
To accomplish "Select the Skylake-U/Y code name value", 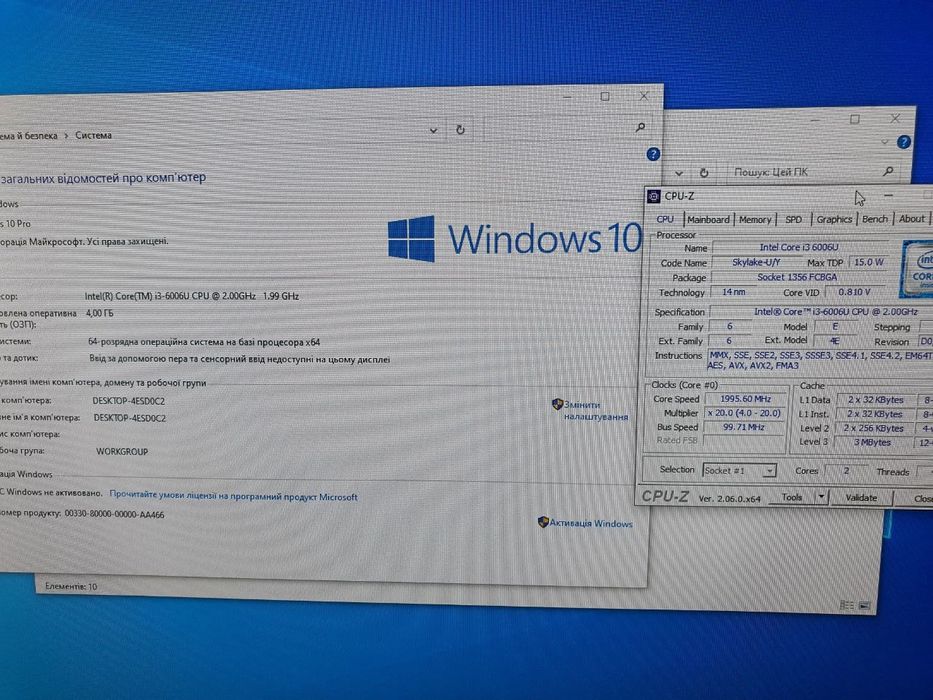I will pos(756,262).
